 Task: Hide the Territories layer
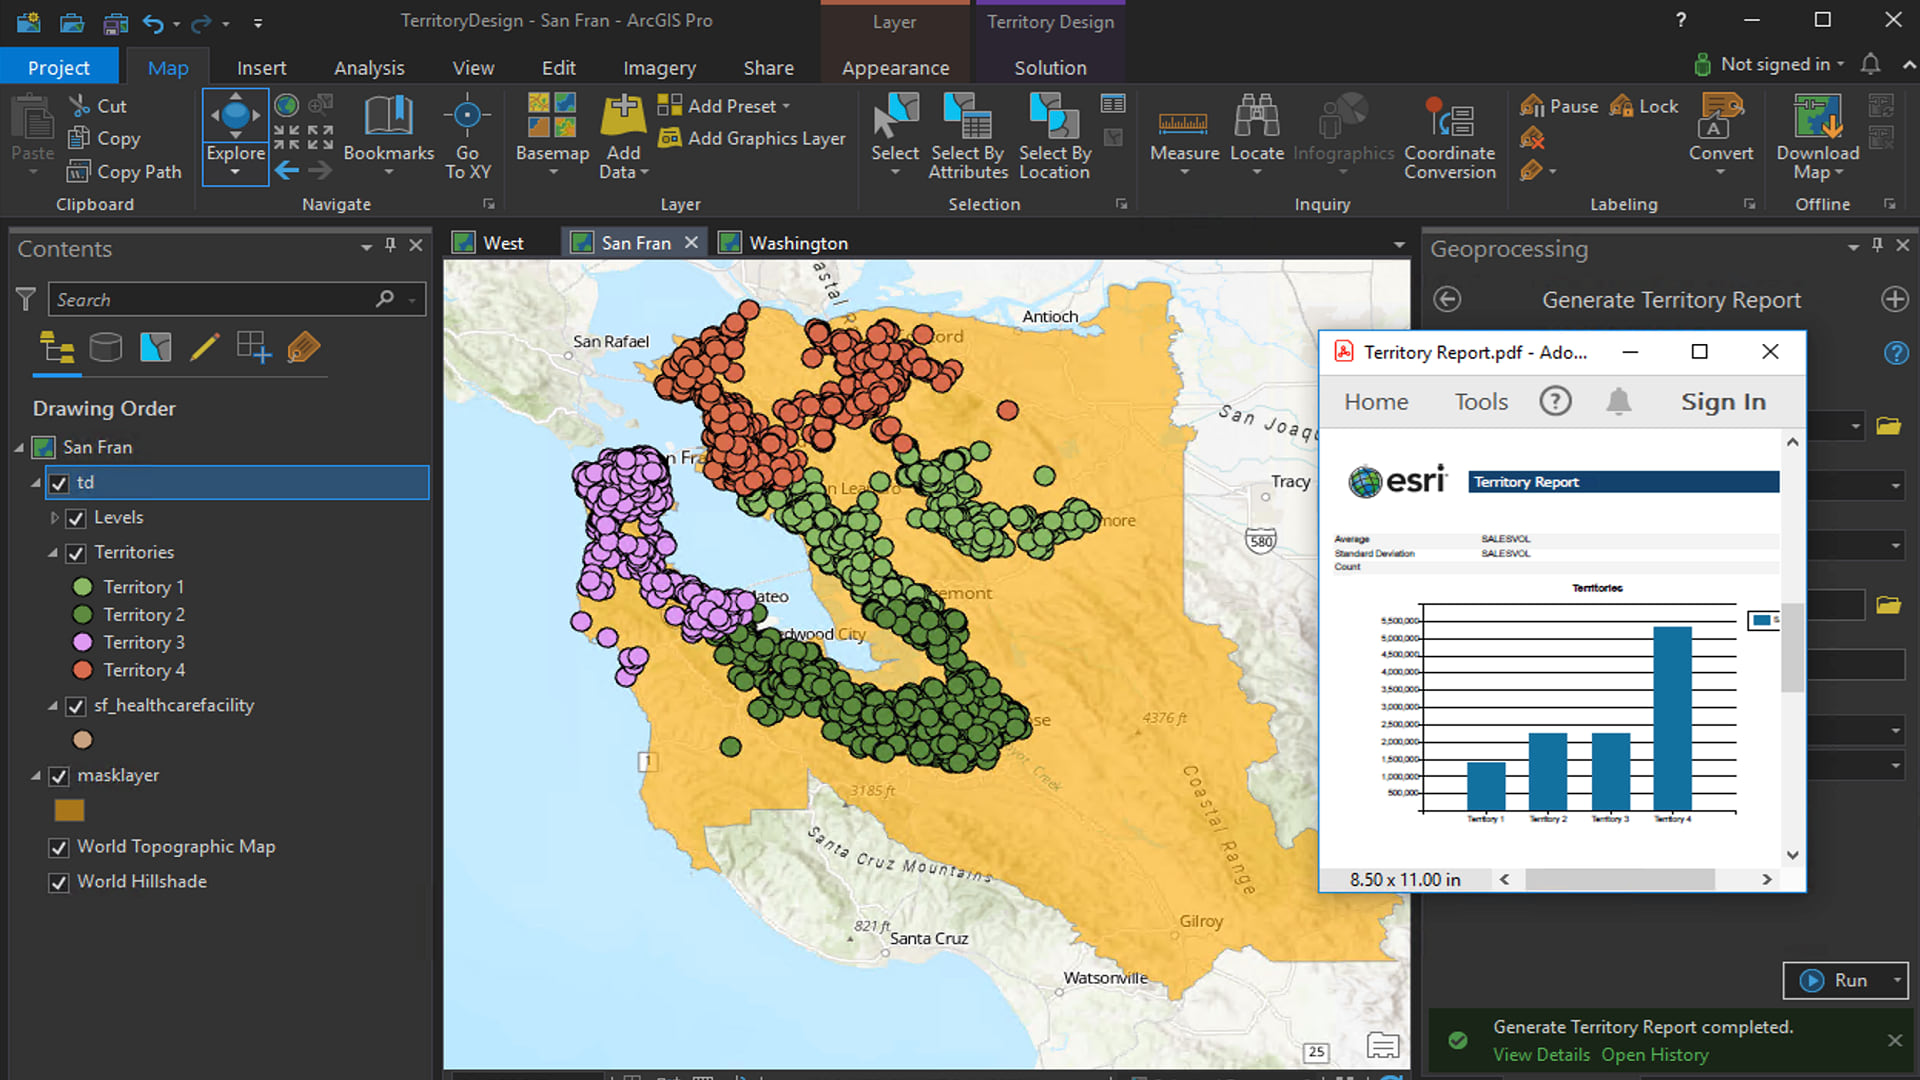coord(76,553)
